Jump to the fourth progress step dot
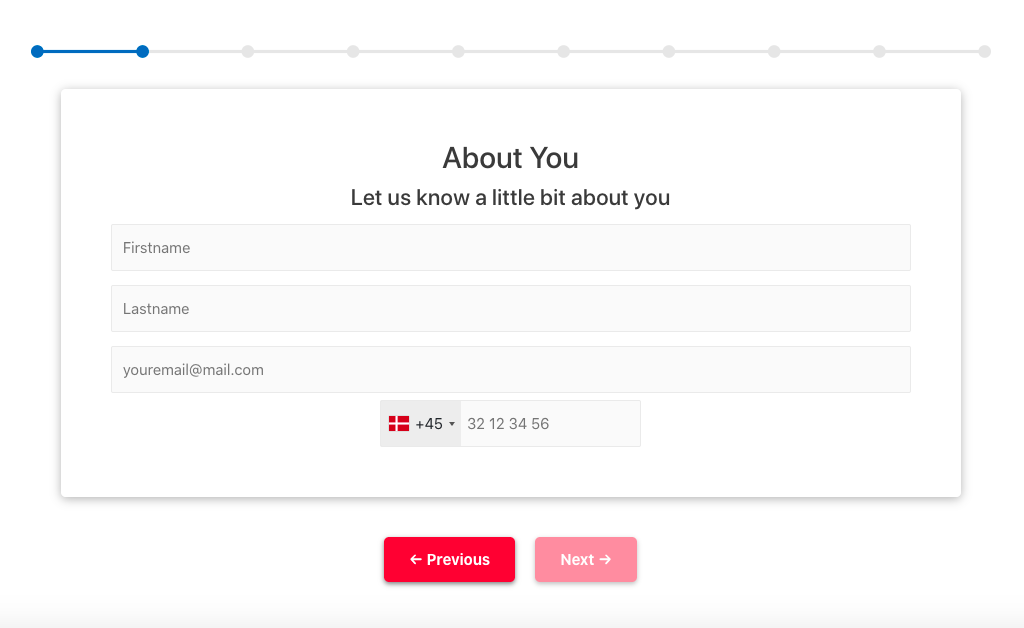Screen dimensions: 1024x628 [353, 52]
